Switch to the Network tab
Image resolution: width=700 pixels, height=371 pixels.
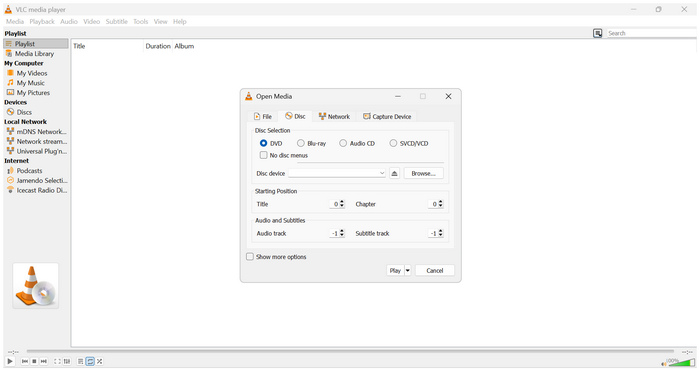click(334, 117)
